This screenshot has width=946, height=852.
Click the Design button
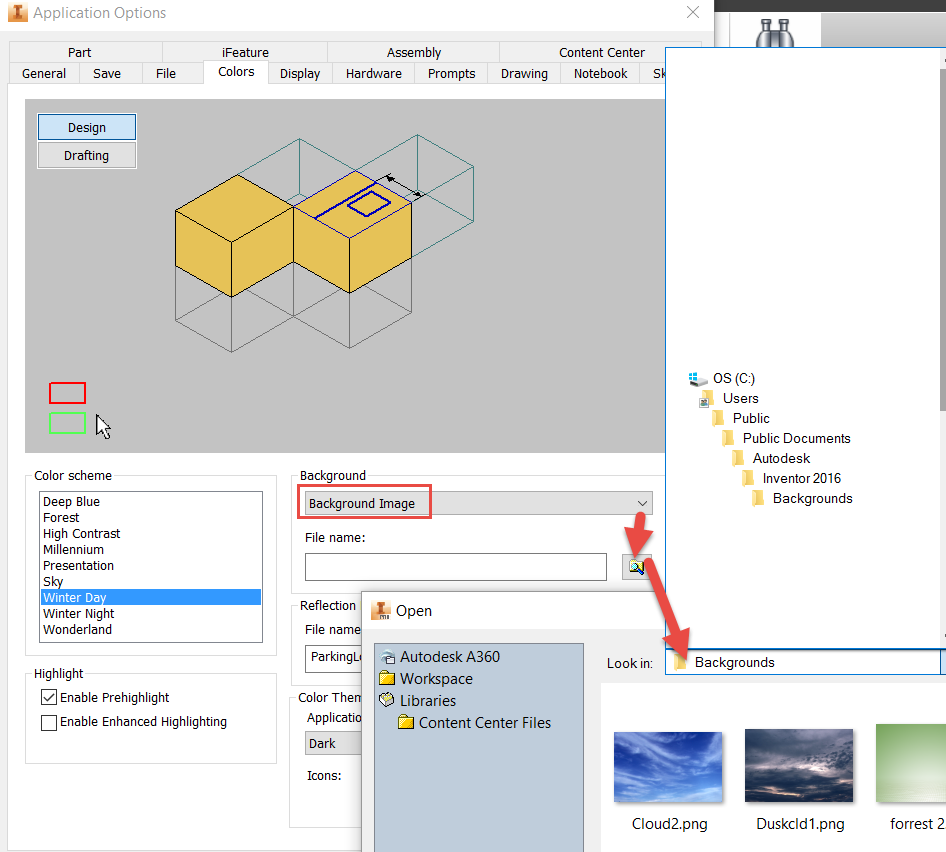click(x=87, y=127)
